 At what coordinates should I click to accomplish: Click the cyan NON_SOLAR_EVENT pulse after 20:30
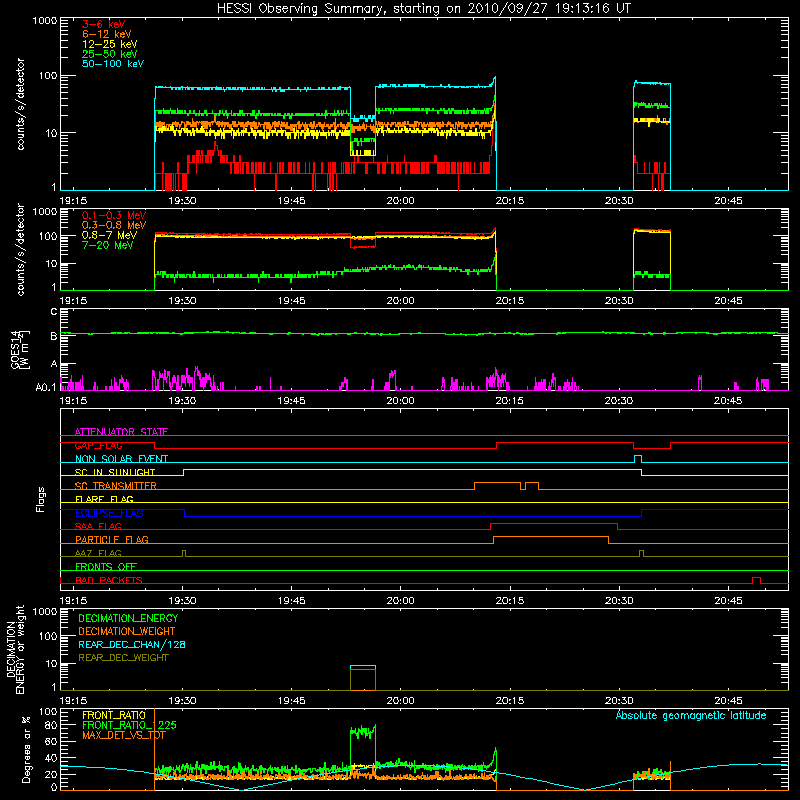(637, 459)
